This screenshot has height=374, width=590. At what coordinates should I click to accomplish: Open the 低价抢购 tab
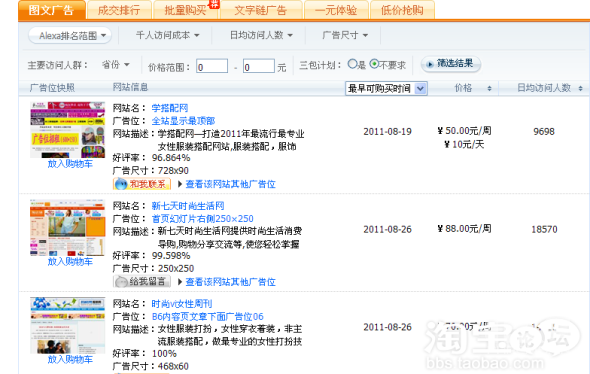coord(402,10)
